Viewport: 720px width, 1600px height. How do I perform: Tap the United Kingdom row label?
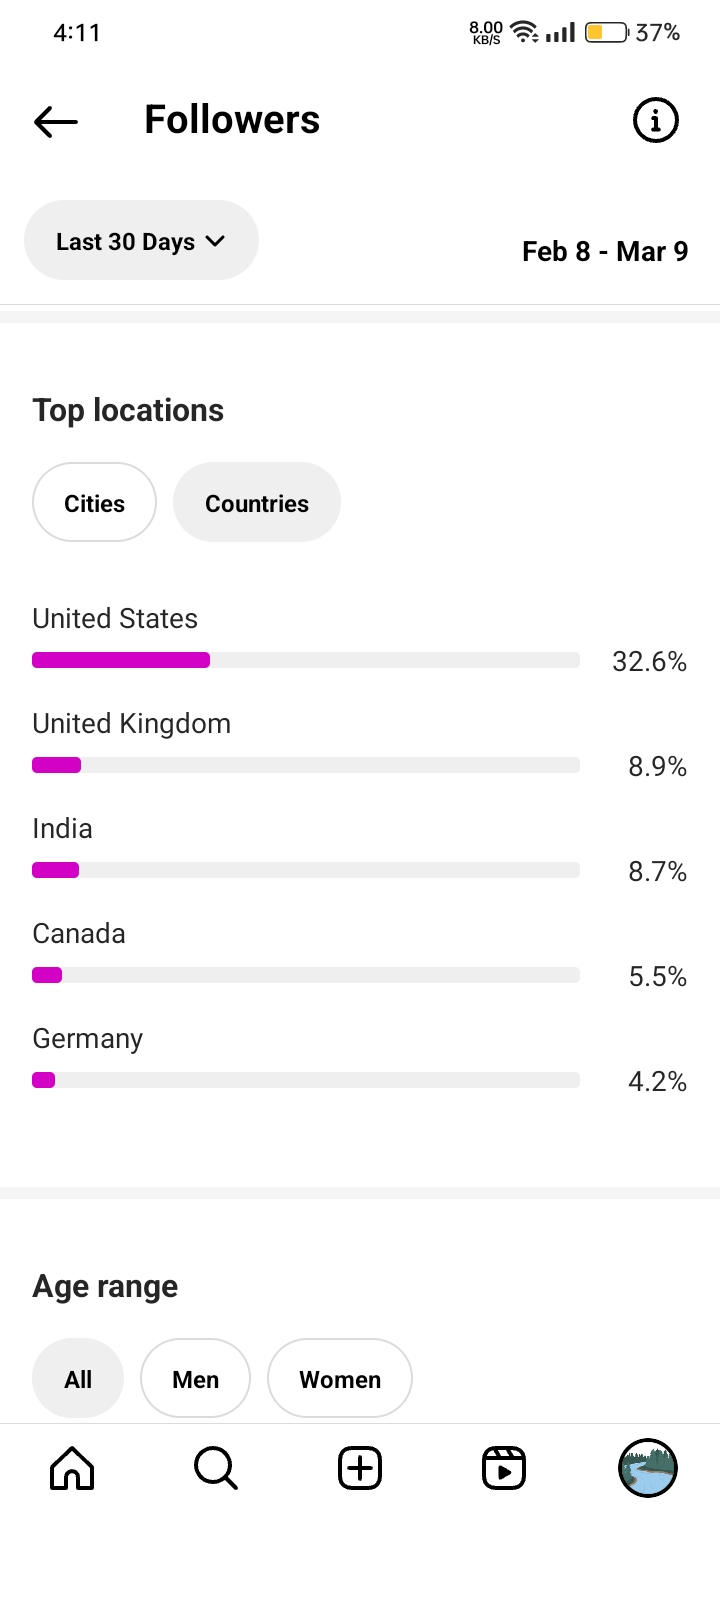132,723
